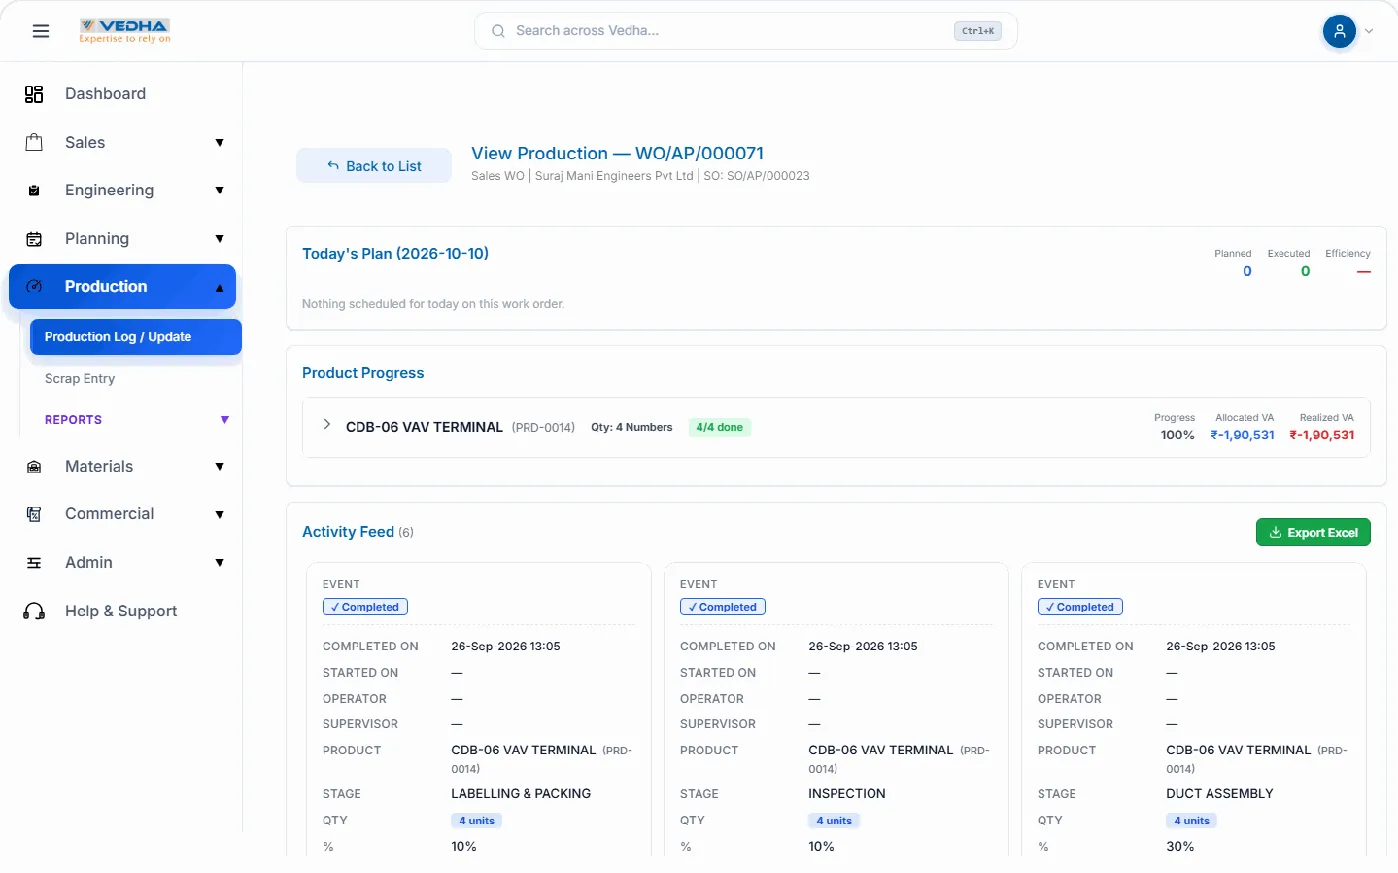Expand the Sales menu arrow

pyautogui.click(x=219, y=143)
